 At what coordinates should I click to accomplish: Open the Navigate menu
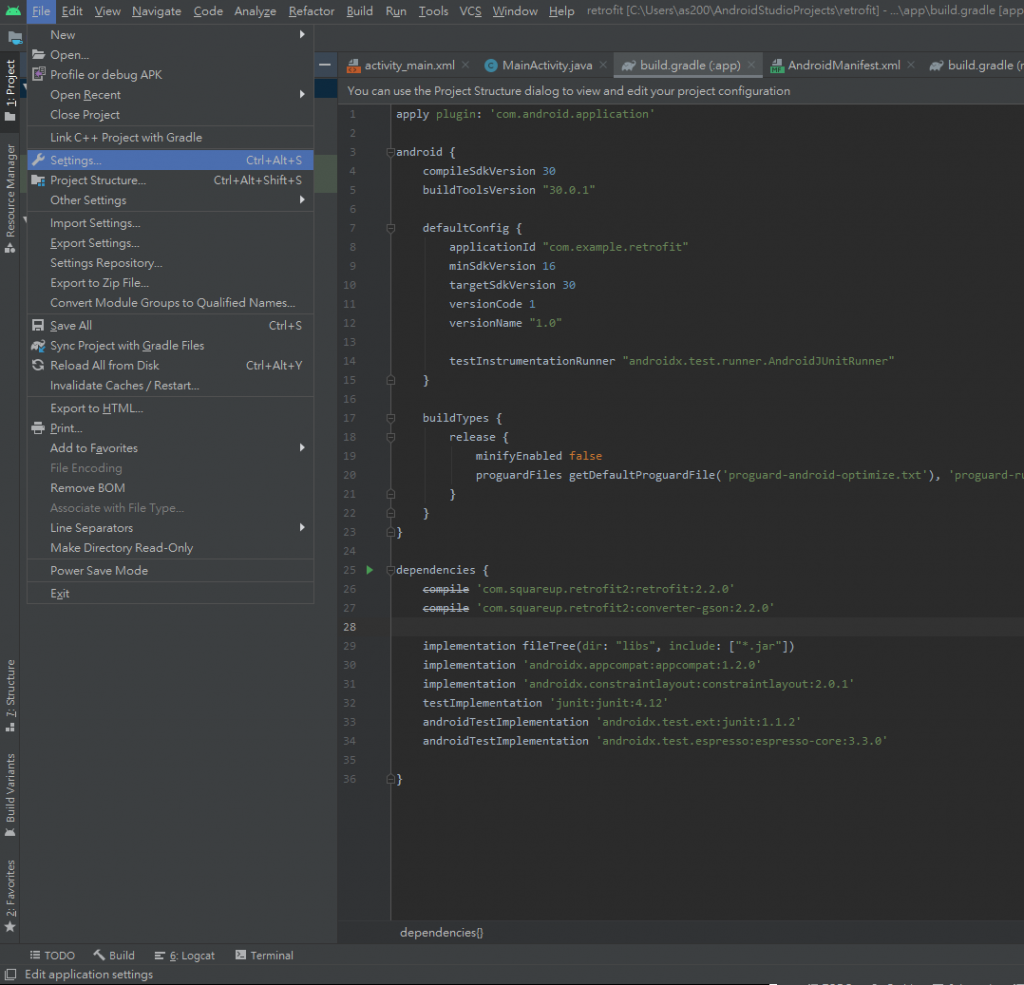[156, 11]
